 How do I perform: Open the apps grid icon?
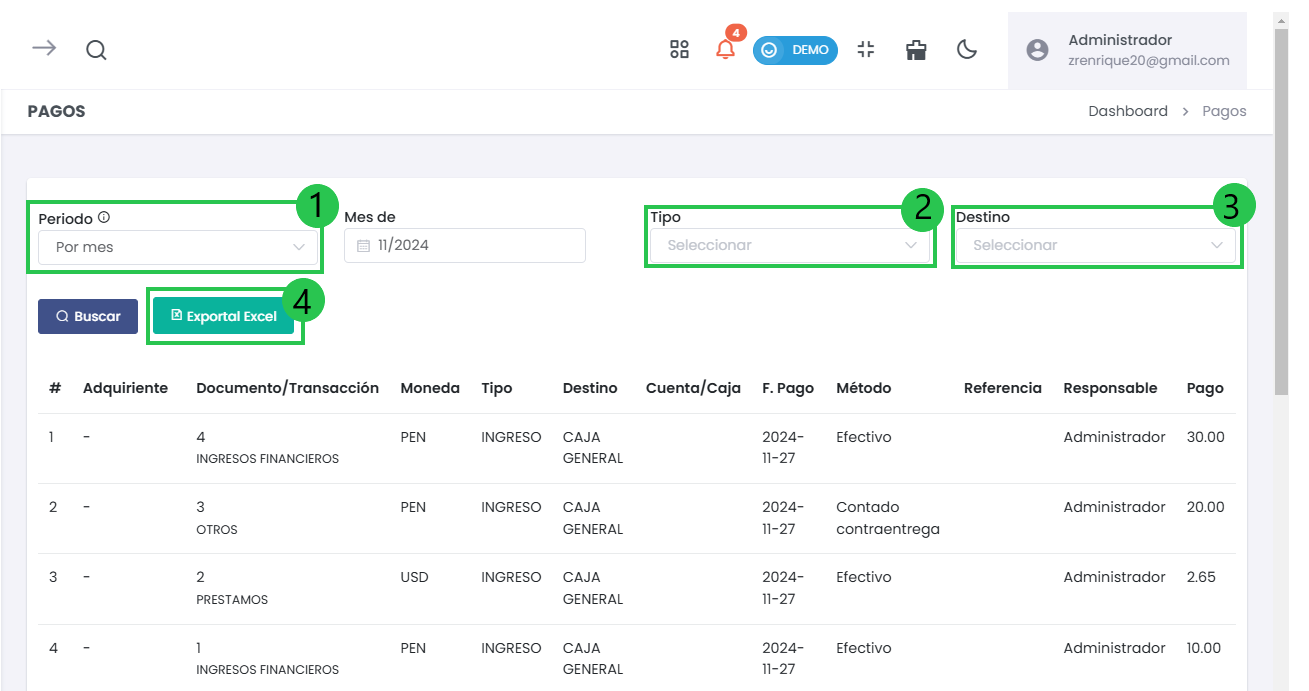click(x=679, y=50)
